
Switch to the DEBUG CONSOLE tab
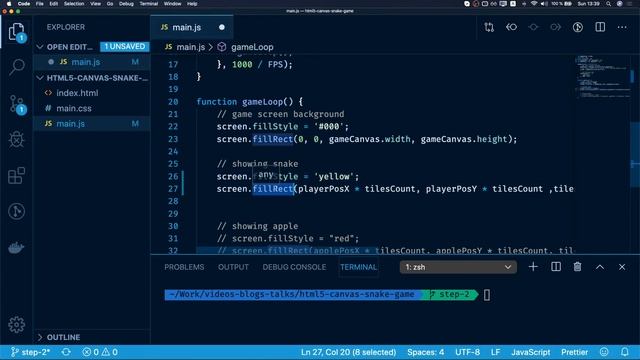click(x=294, y=267)
